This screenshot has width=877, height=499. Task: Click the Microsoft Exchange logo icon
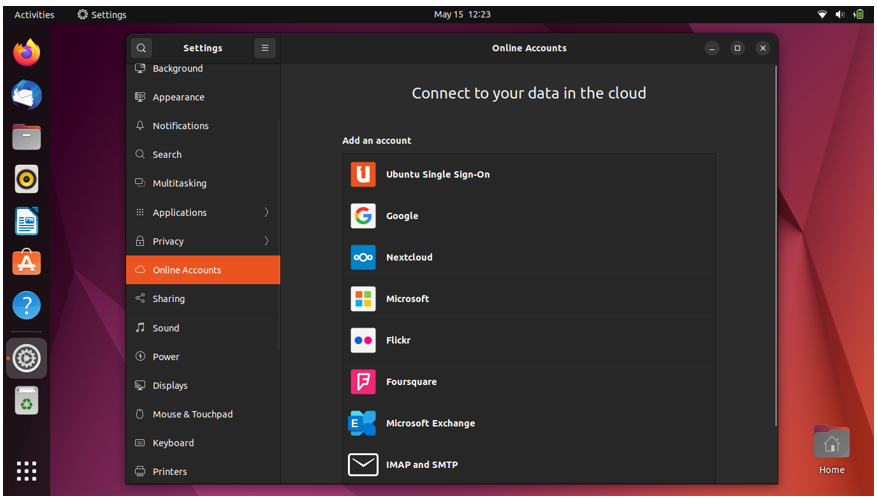click(362, 423)
